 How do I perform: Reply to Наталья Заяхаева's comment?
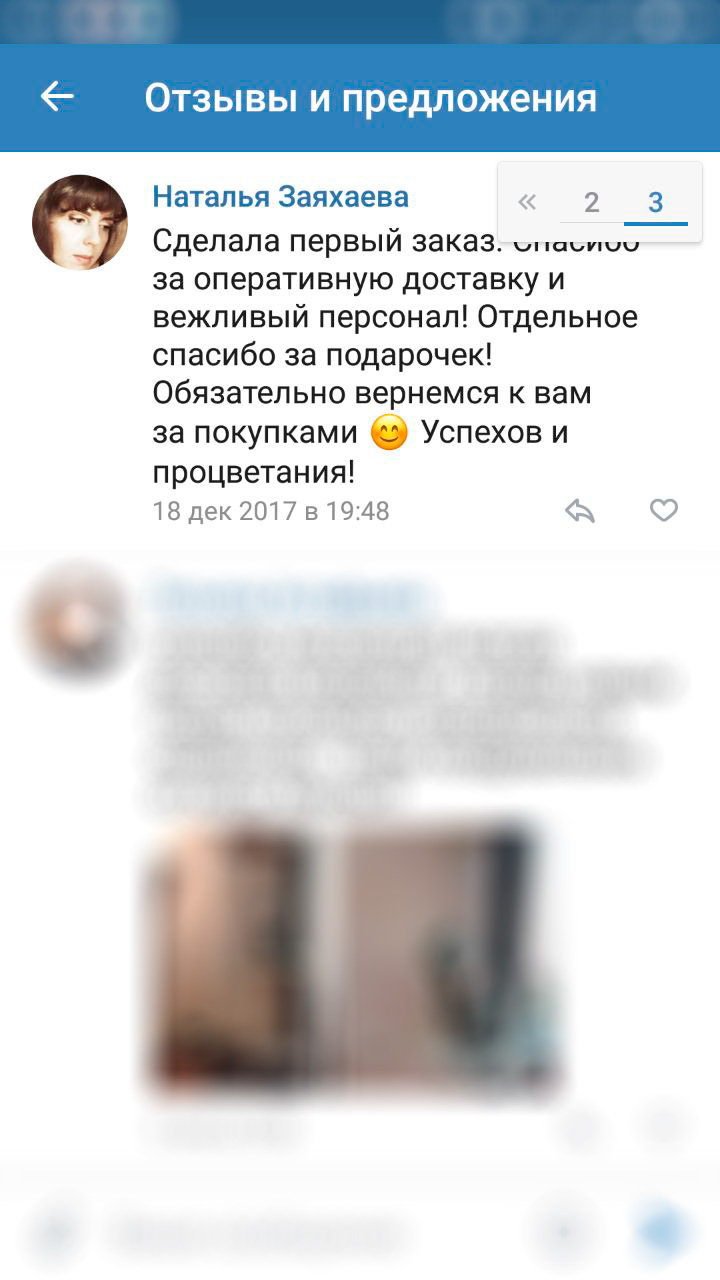(580, 511)
